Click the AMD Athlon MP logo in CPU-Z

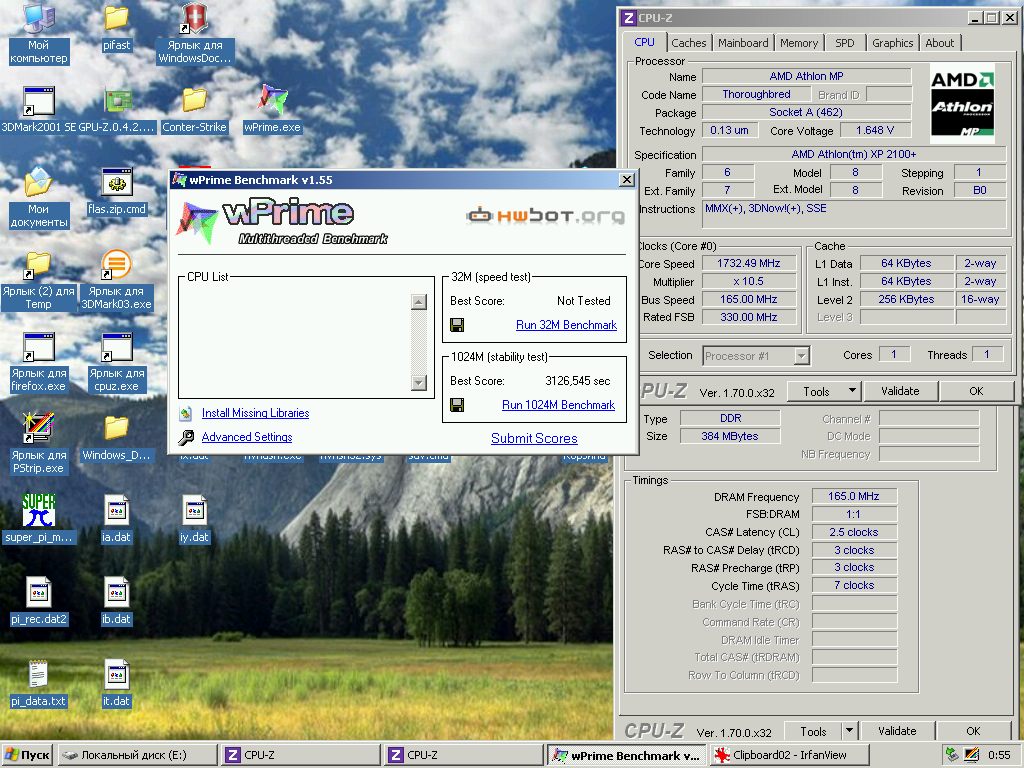[x=962, y=103]
